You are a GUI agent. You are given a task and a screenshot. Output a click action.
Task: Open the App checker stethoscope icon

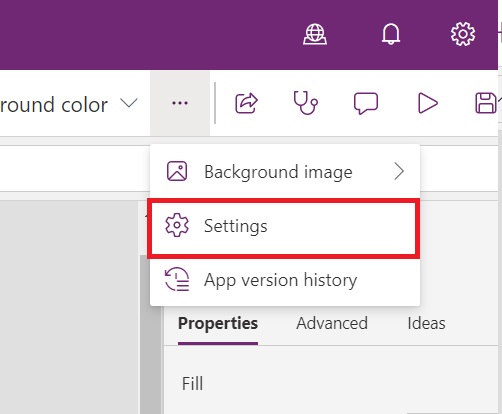[305, 103]
